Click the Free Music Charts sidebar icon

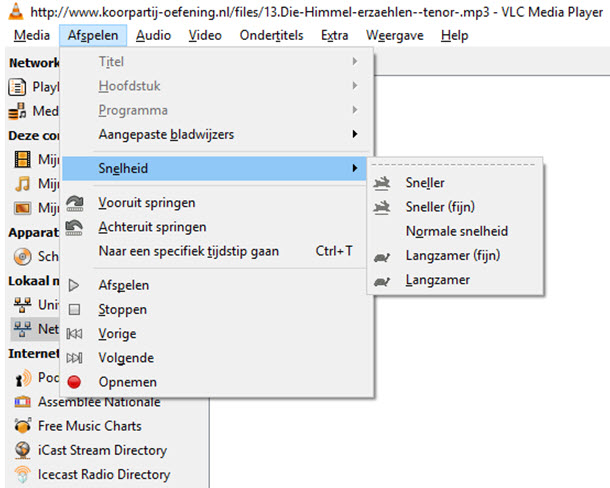pyautogui.click(x=23, y=426)
